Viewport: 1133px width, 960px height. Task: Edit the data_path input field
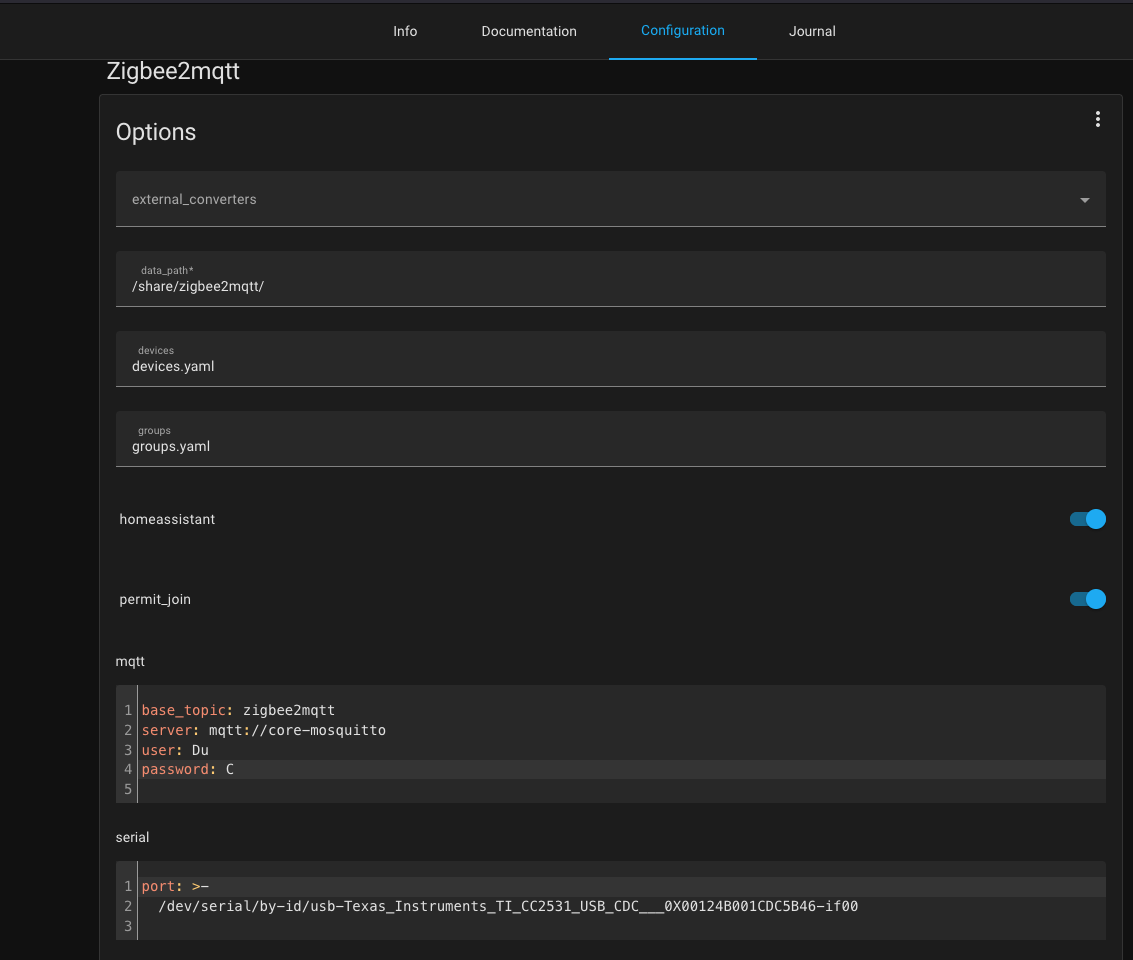pyautogui.click(x=611, y=279)
